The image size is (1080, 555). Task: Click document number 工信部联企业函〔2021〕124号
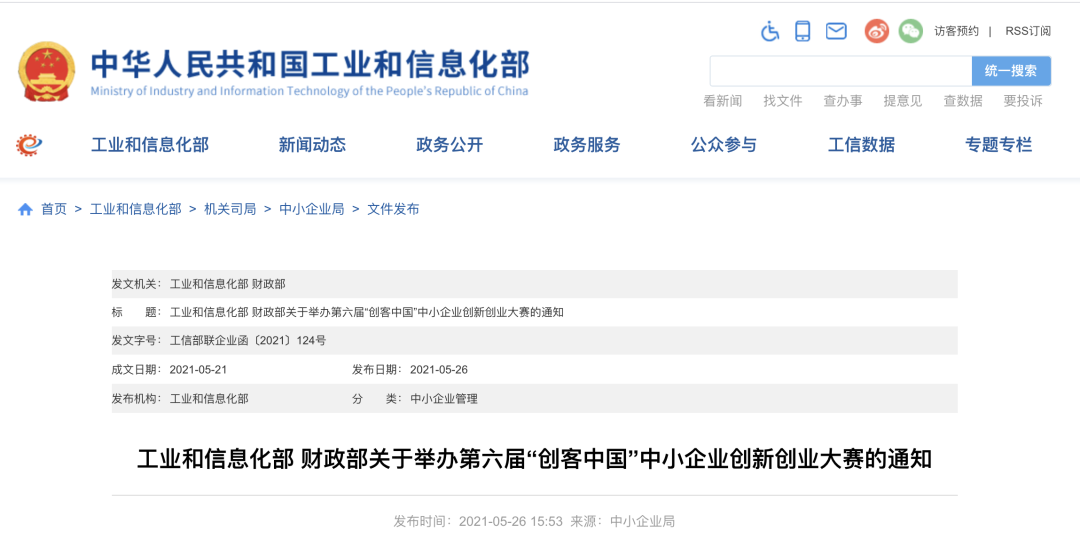(248, 340)
